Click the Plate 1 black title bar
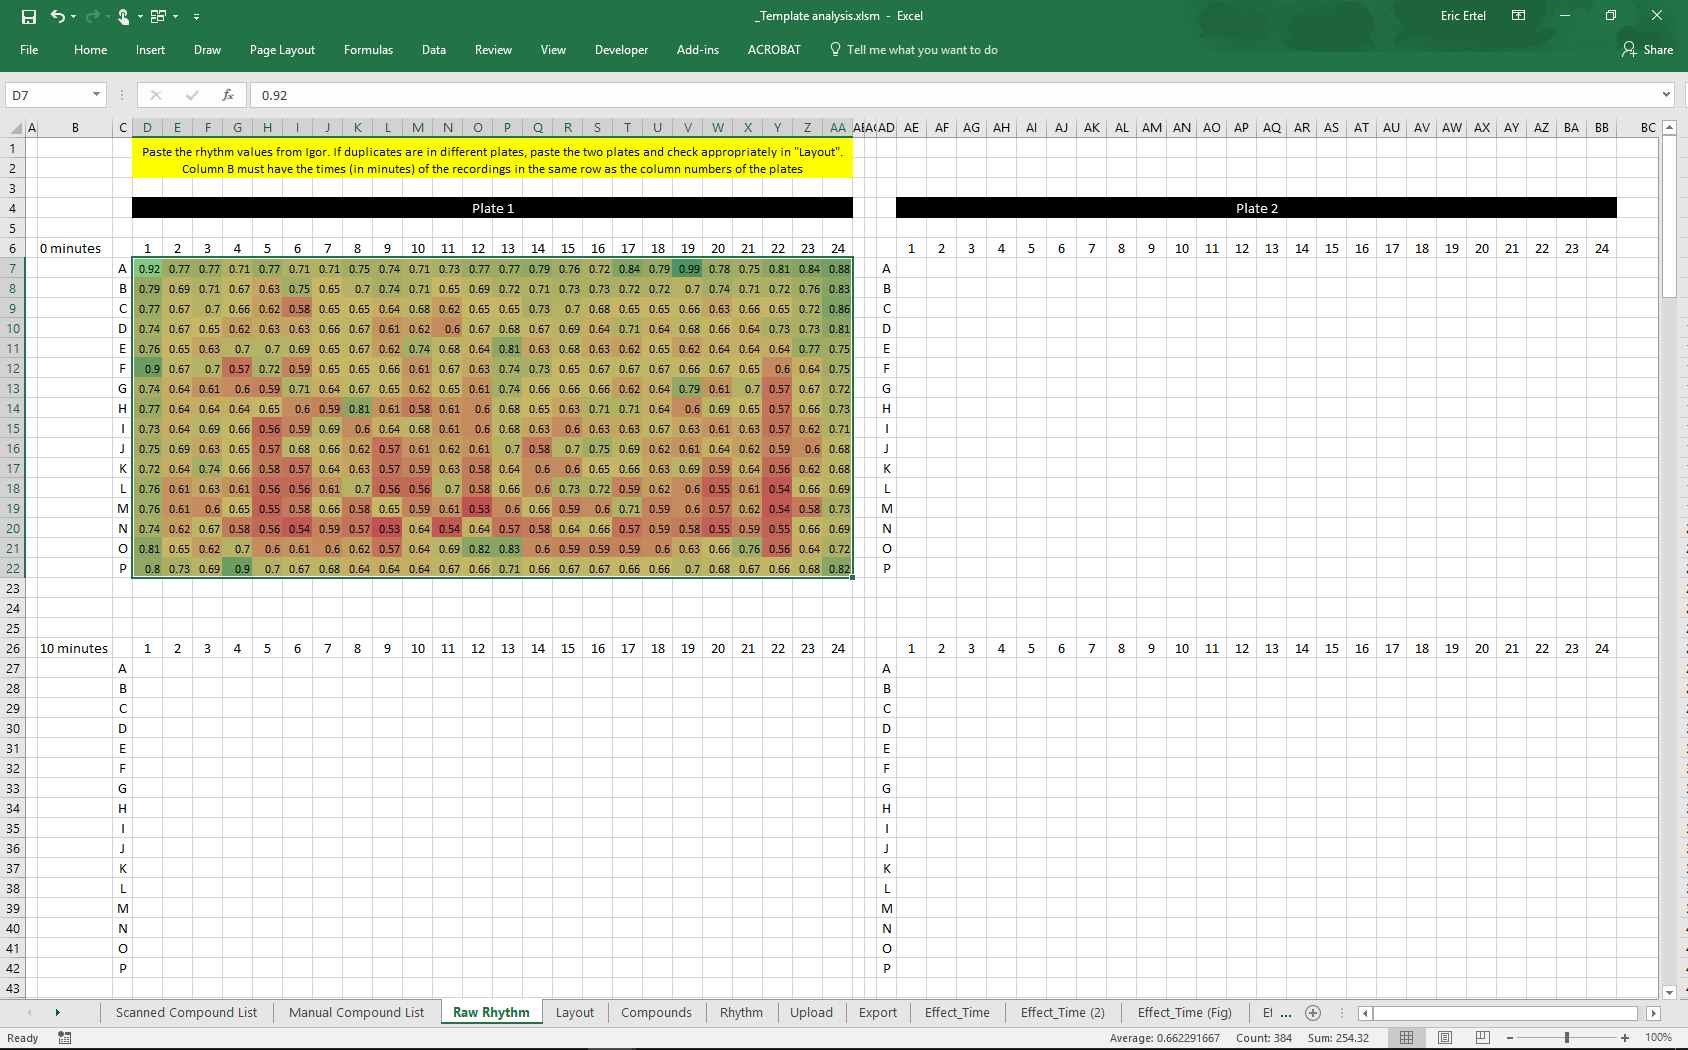 (492, 208)
